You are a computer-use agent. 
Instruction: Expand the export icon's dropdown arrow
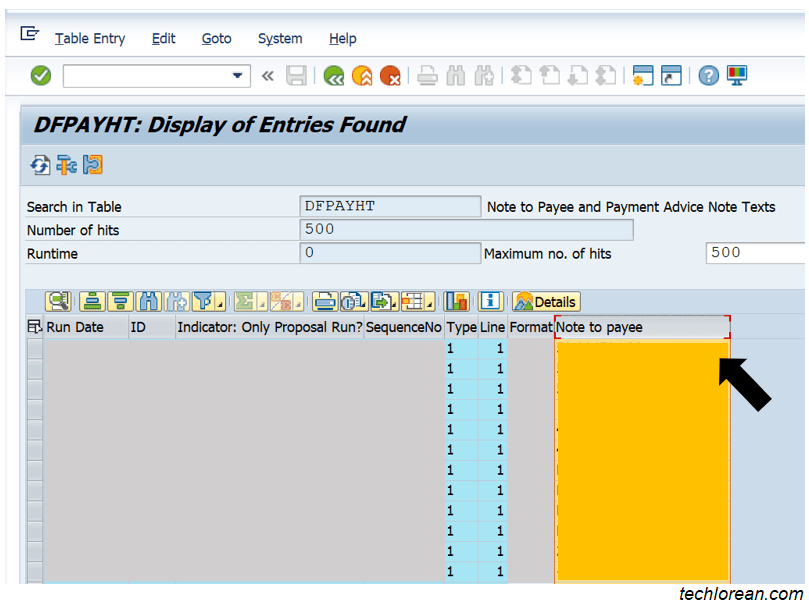pyautogui.click(x=395, y=306)
